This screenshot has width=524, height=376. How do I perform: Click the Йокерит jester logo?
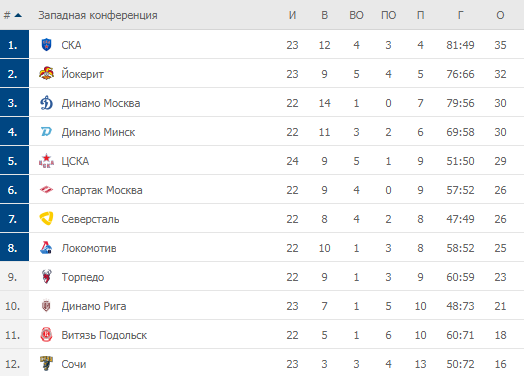pyautogui.click(x=46, y=74)
